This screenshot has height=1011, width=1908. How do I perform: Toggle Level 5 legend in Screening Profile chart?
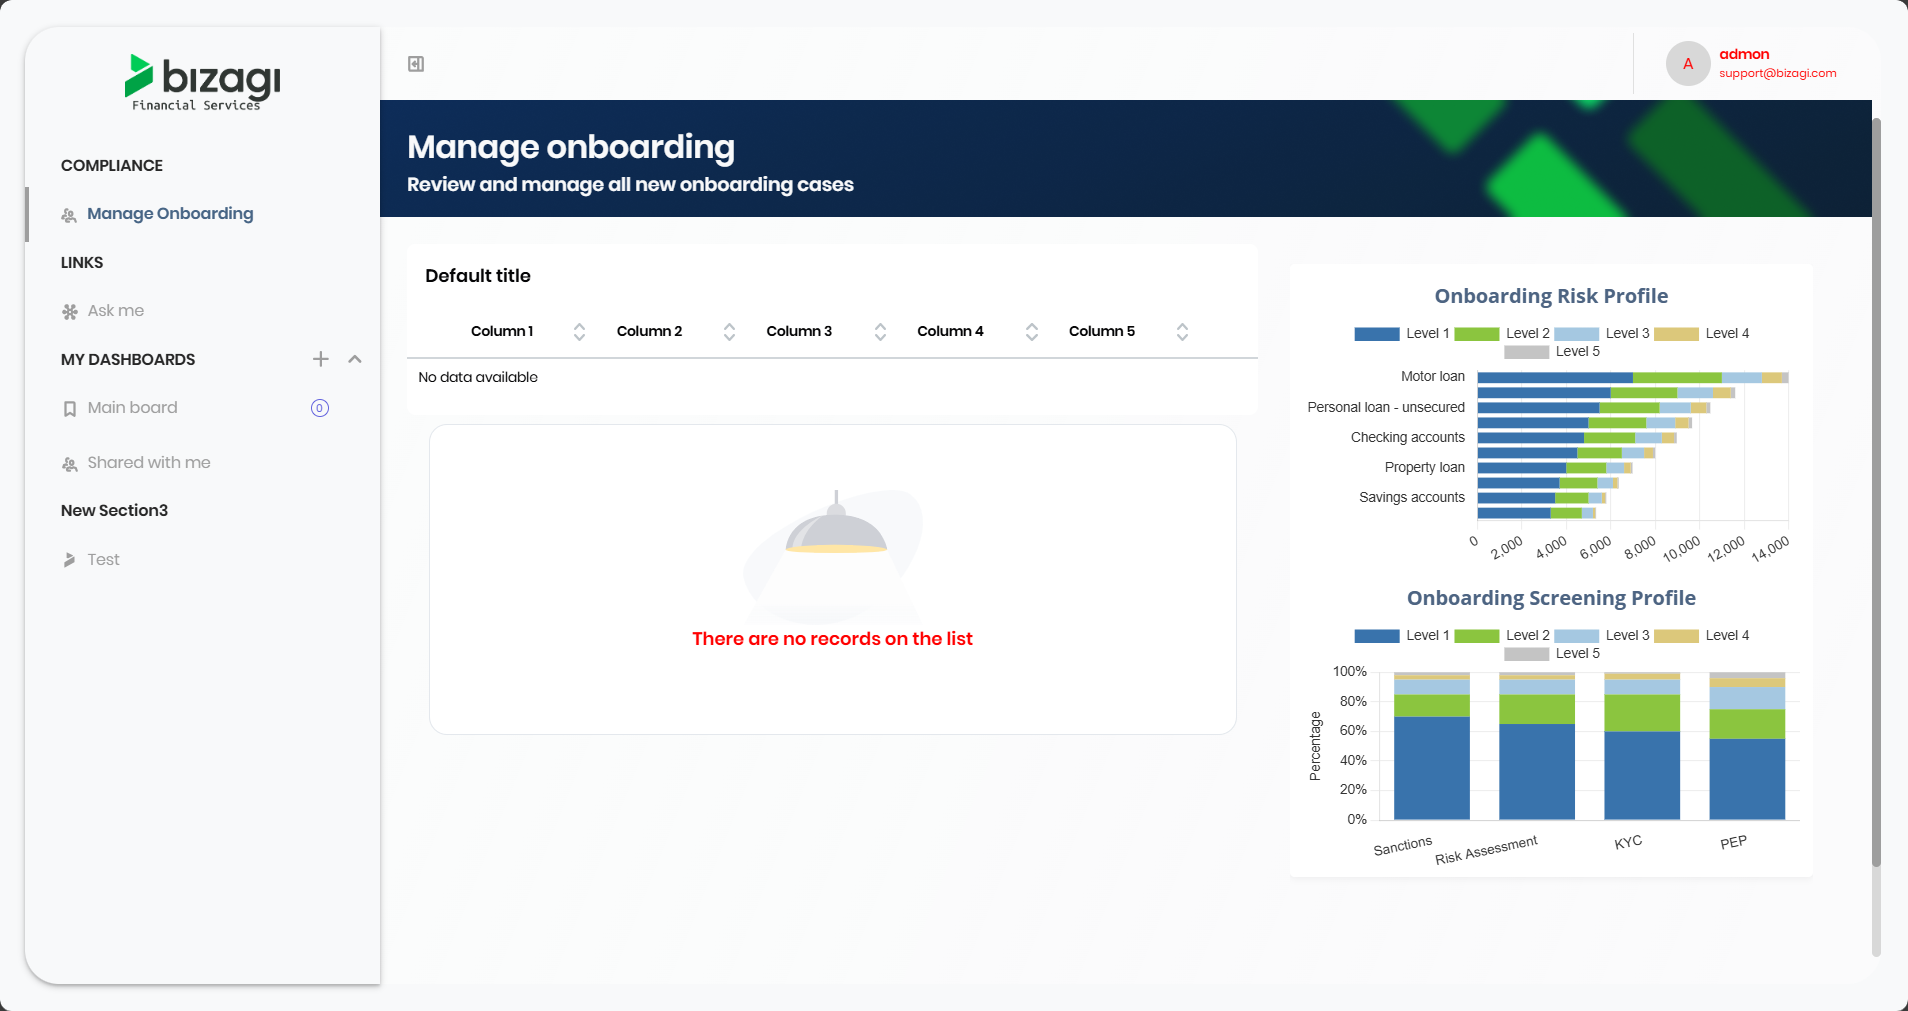tap(1552, 654)
